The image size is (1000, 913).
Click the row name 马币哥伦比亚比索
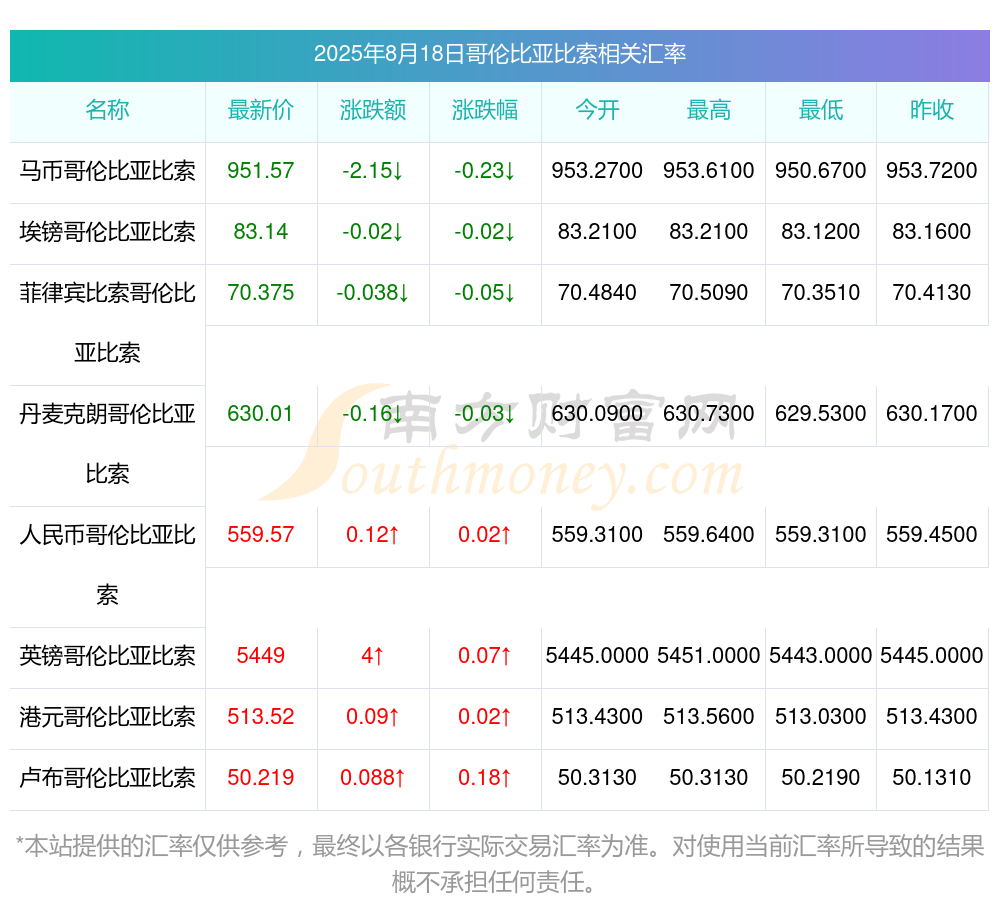(107, 171)
